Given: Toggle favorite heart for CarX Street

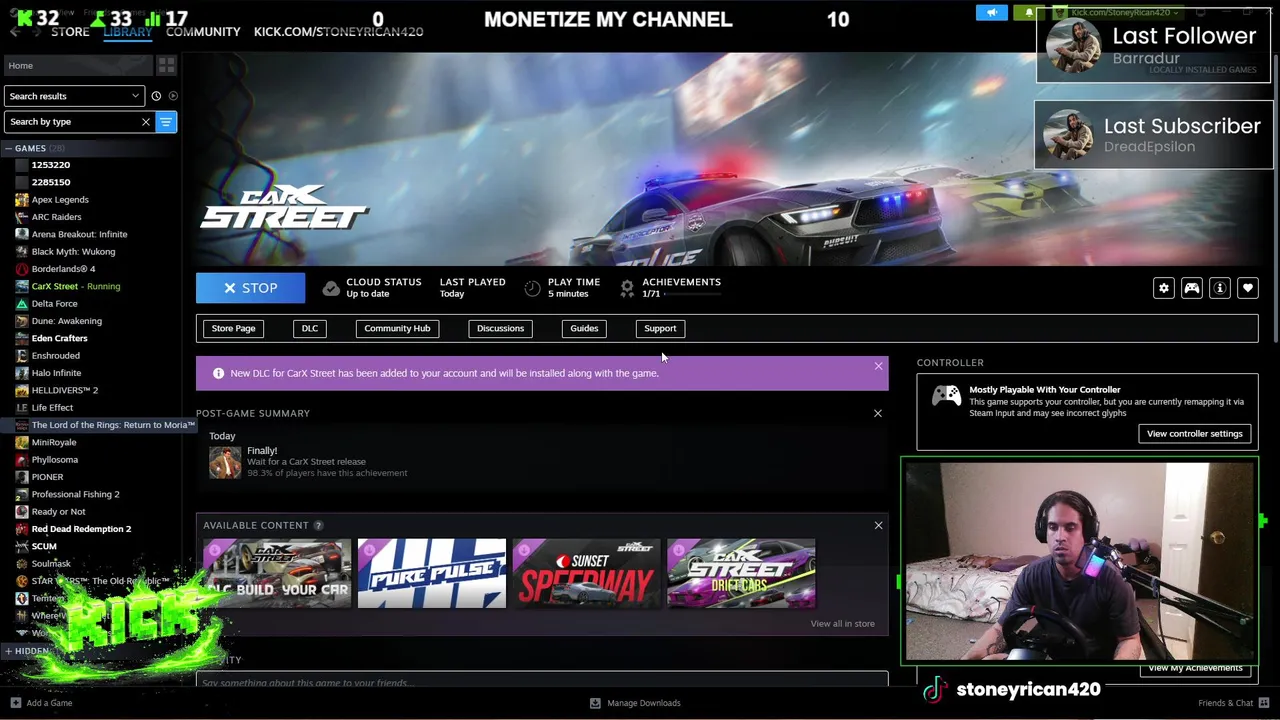Looking at the screenshot, I should [1248, 288].
